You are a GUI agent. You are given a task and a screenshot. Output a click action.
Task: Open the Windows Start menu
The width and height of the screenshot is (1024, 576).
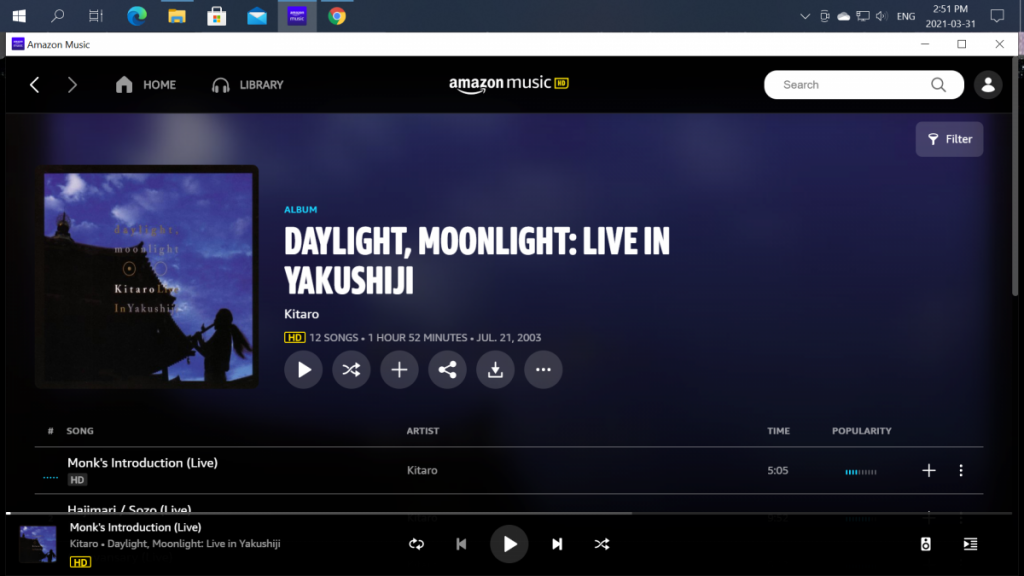pos(19,16)
